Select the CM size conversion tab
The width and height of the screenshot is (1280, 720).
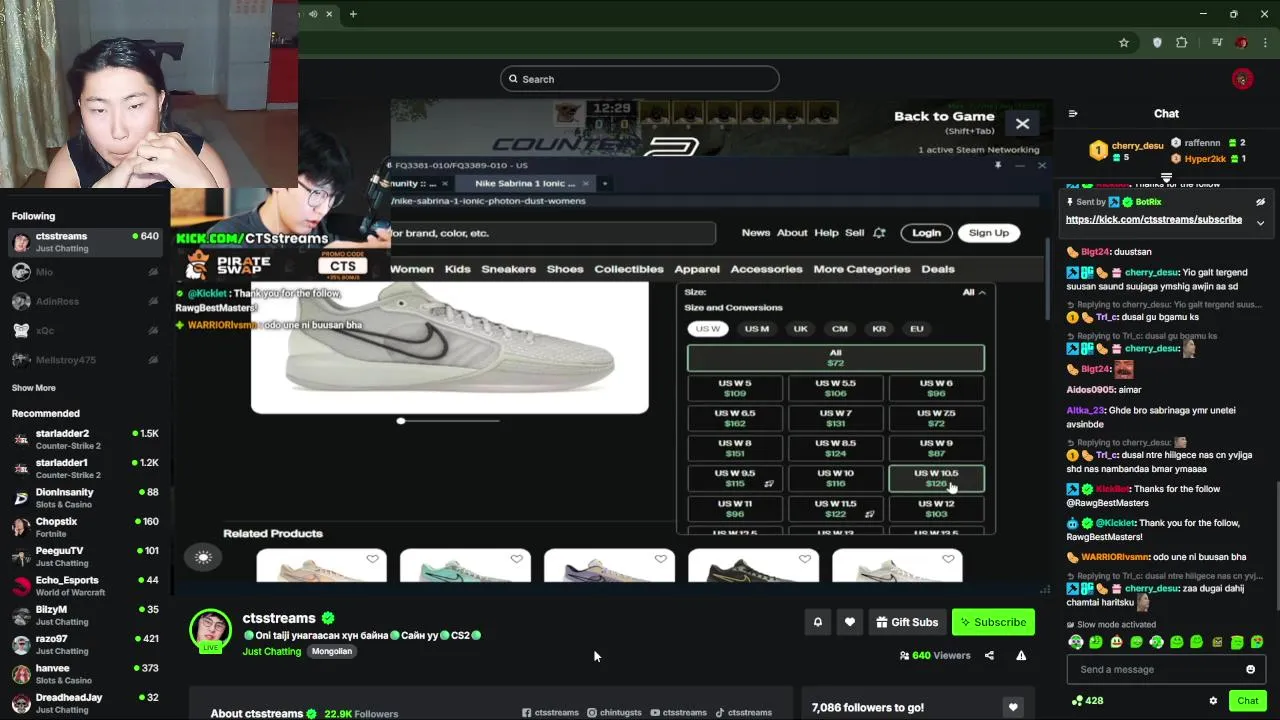[840, 329]
